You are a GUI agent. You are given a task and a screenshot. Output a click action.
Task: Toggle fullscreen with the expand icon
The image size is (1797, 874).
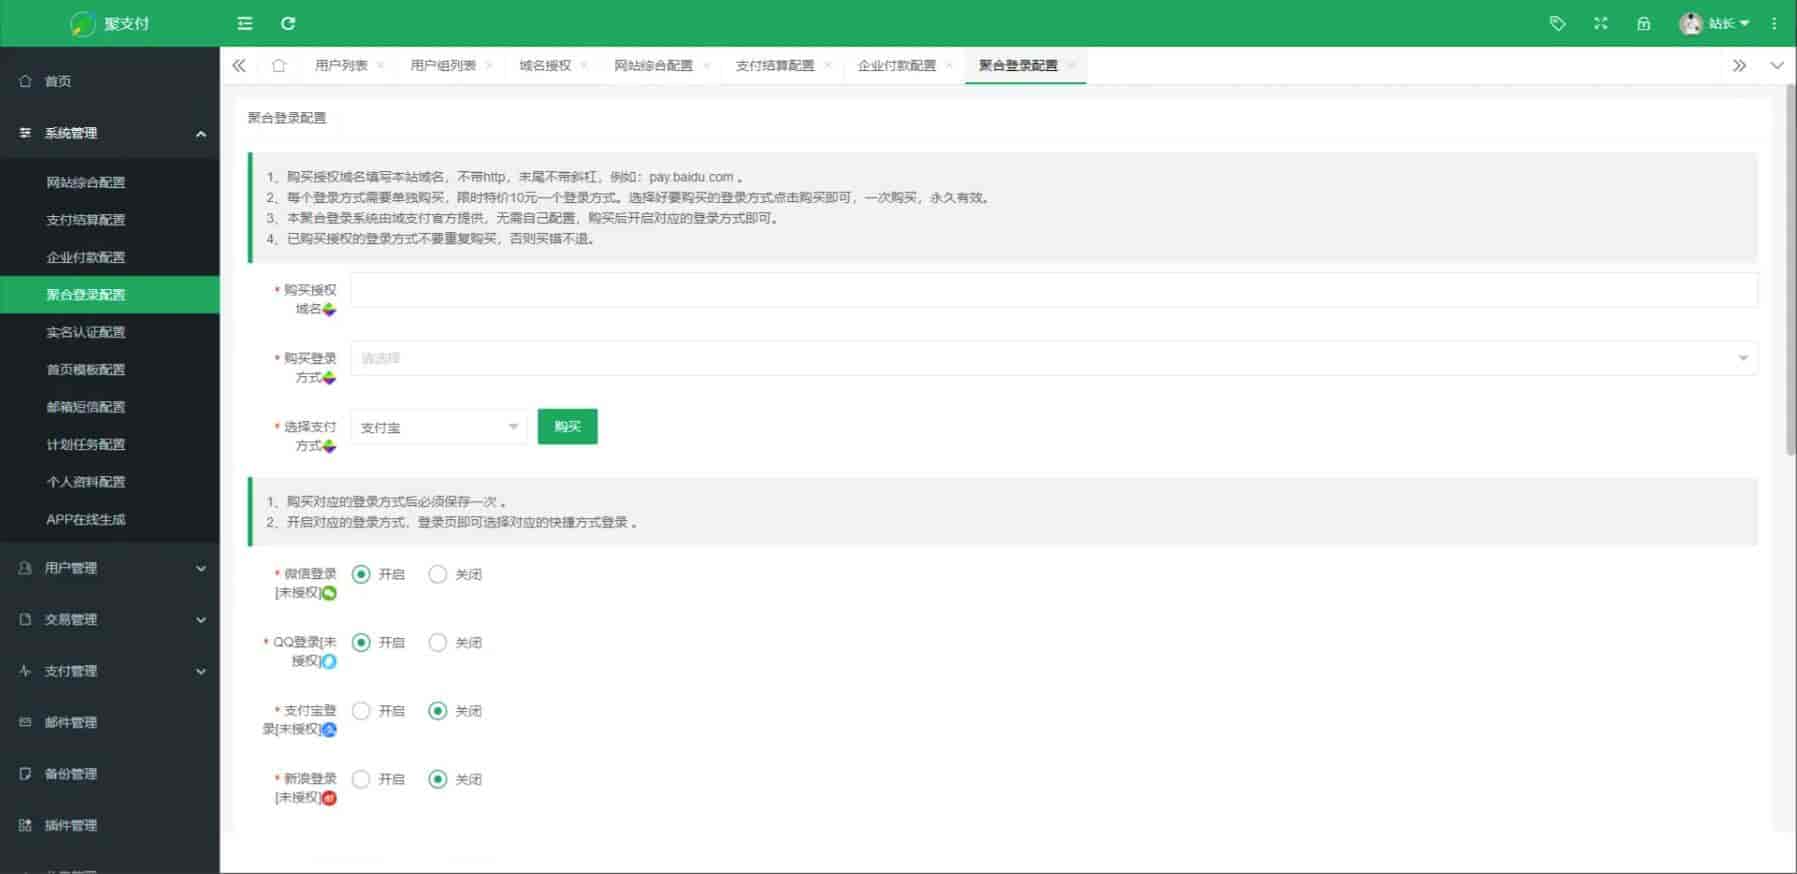1600,23
